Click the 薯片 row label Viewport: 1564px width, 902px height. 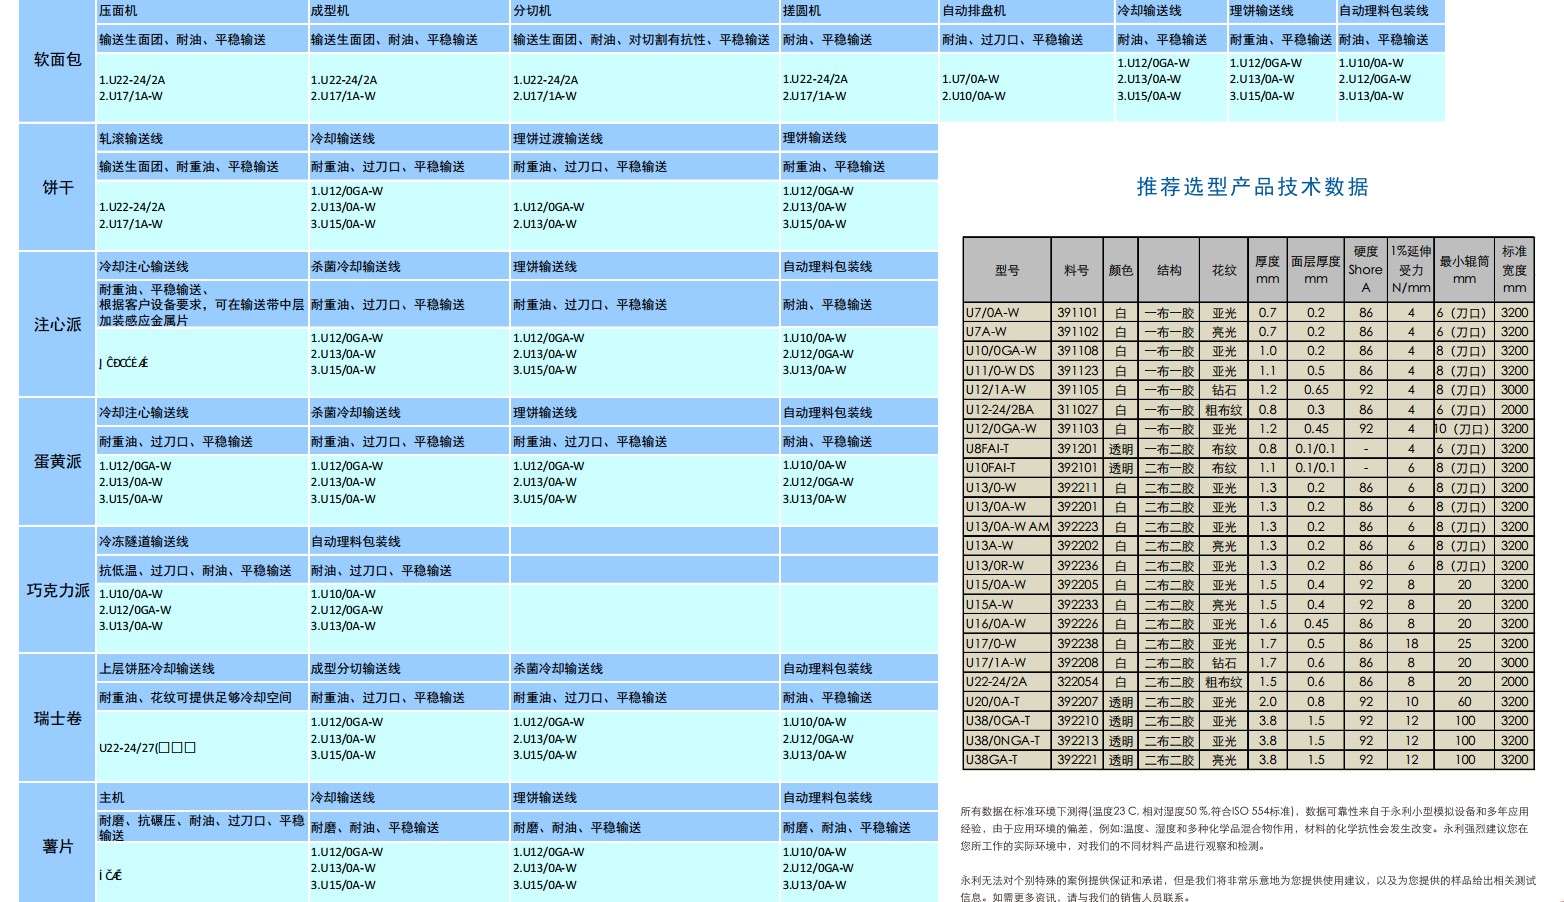click(57, 846)
